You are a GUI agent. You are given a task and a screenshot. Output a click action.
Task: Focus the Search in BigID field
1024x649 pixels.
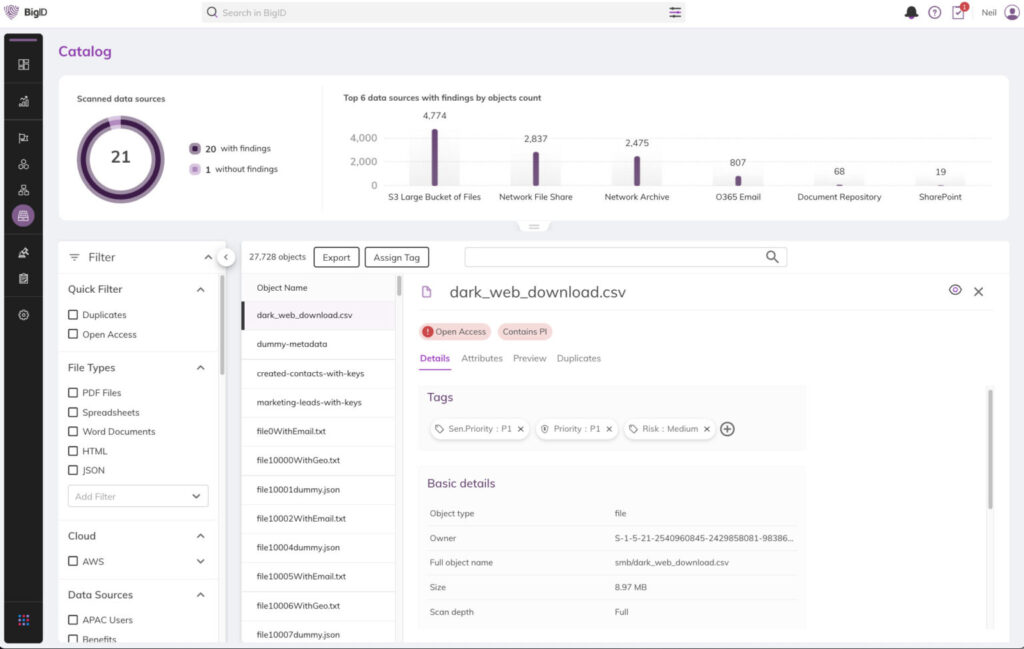[x=444, y=12]
